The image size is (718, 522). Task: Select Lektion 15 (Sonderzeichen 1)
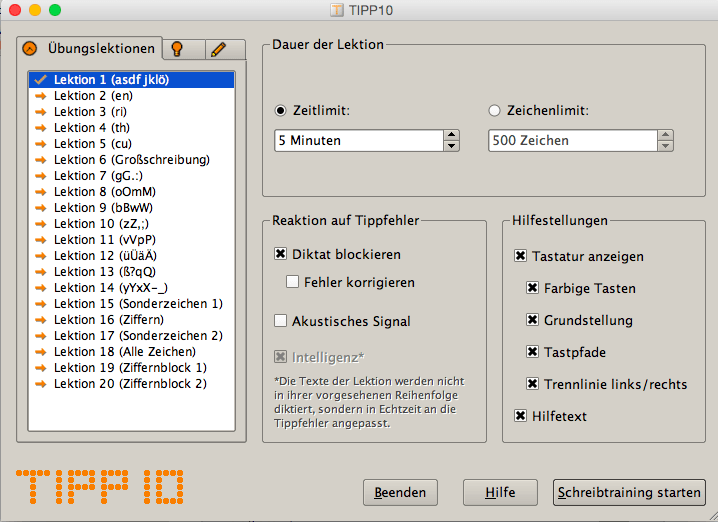click(x=131, y=304)
